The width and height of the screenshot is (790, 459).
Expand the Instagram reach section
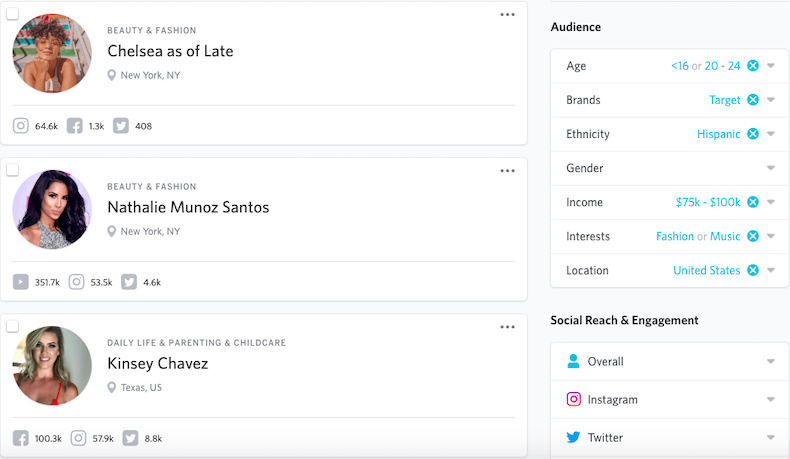(771, 400)
